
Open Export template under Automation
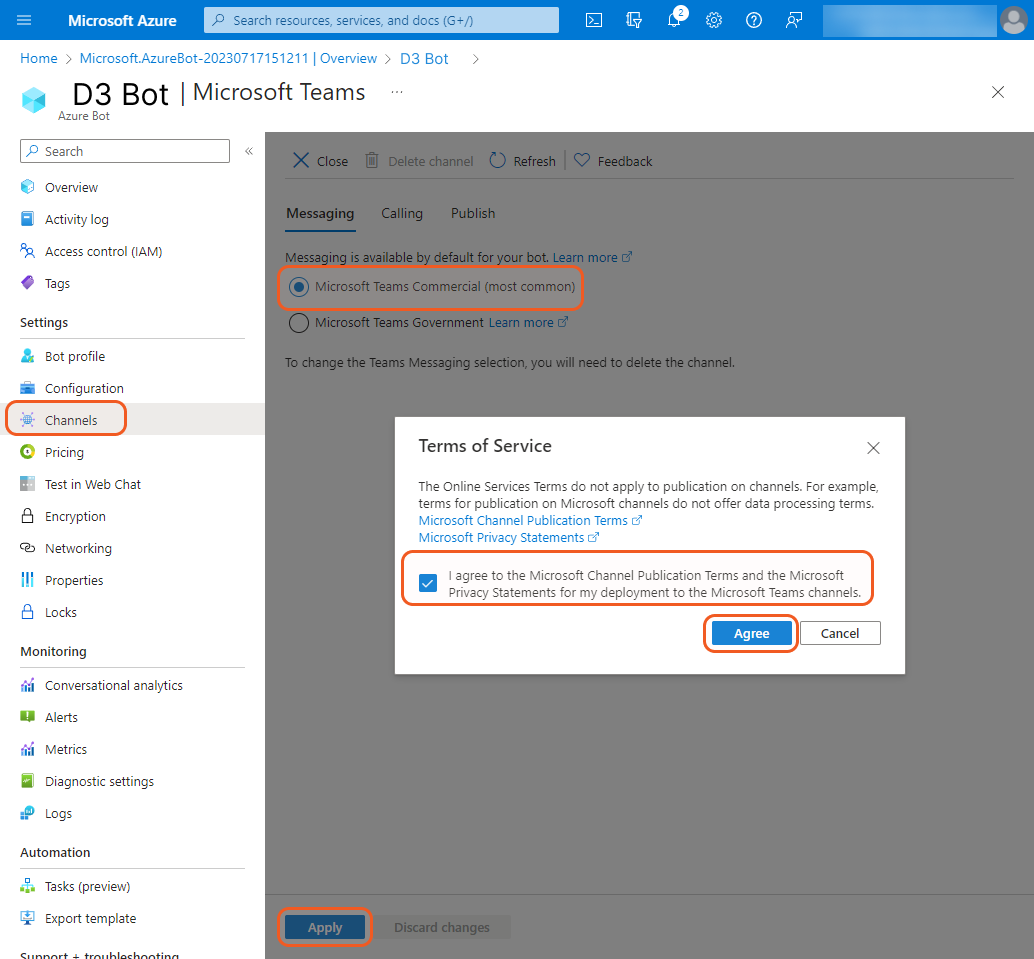90,918
